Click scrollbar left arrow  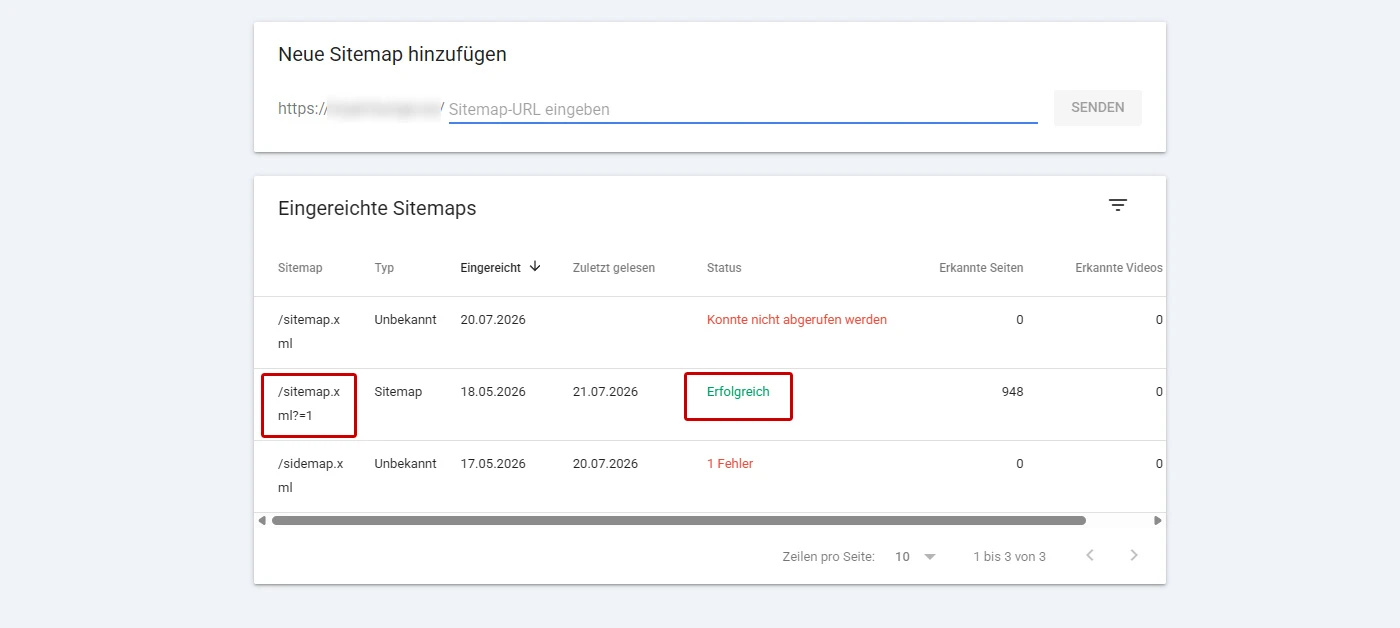262,520
